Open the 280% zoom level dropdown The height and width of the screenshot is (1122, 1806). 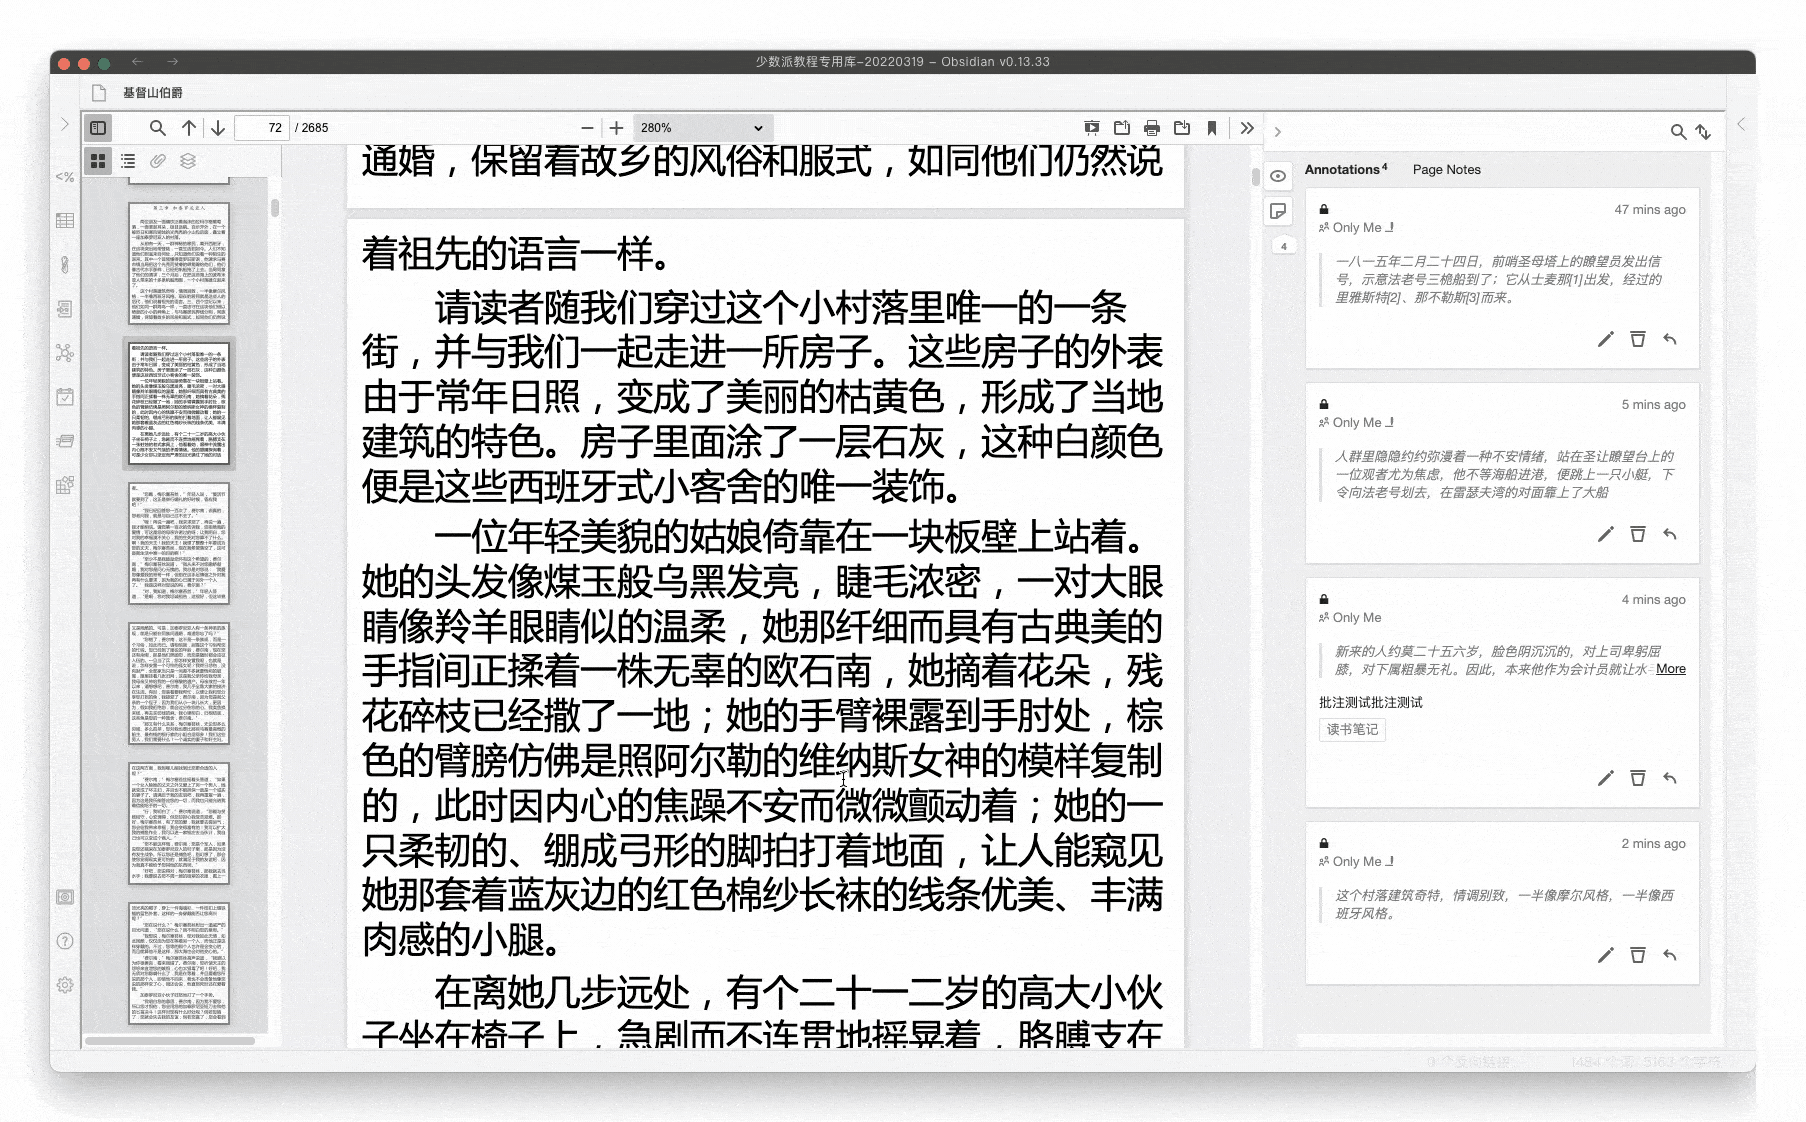click(x=702, y=128)
